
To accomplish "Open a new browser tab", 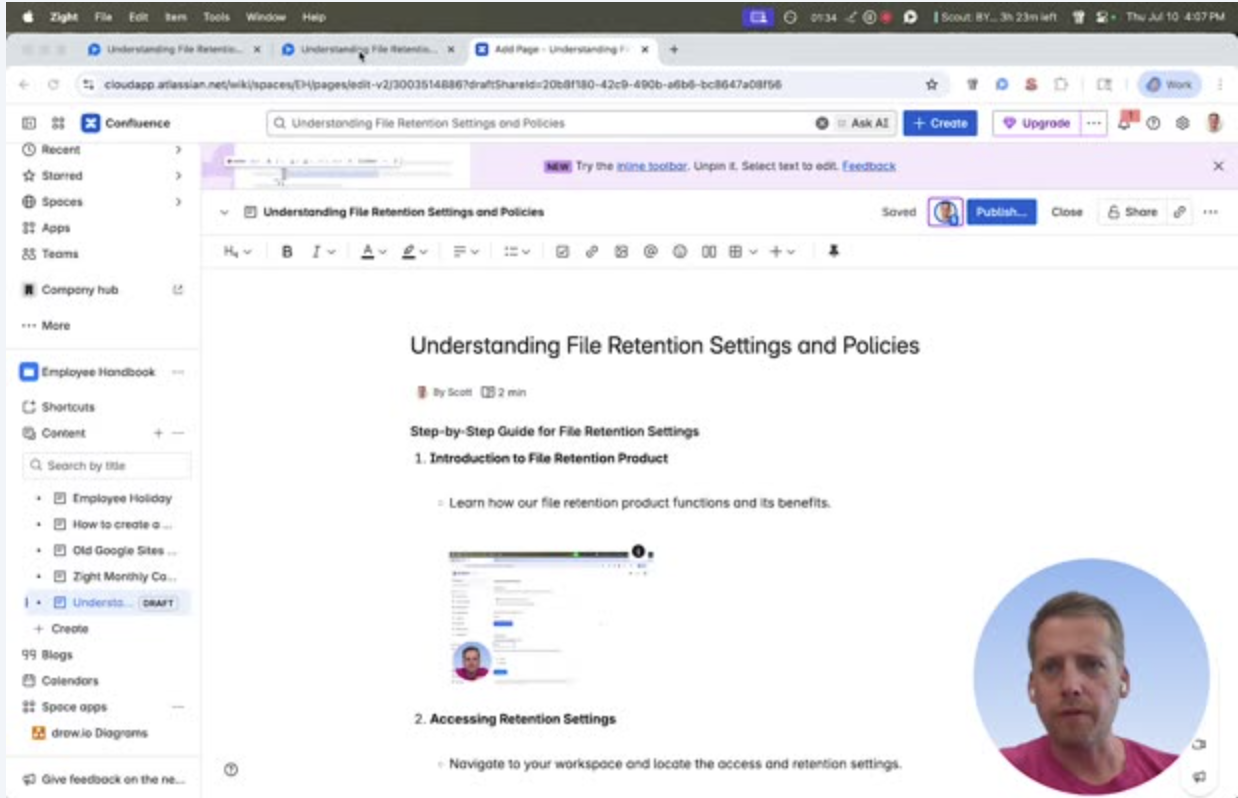I will coord(673,48).
